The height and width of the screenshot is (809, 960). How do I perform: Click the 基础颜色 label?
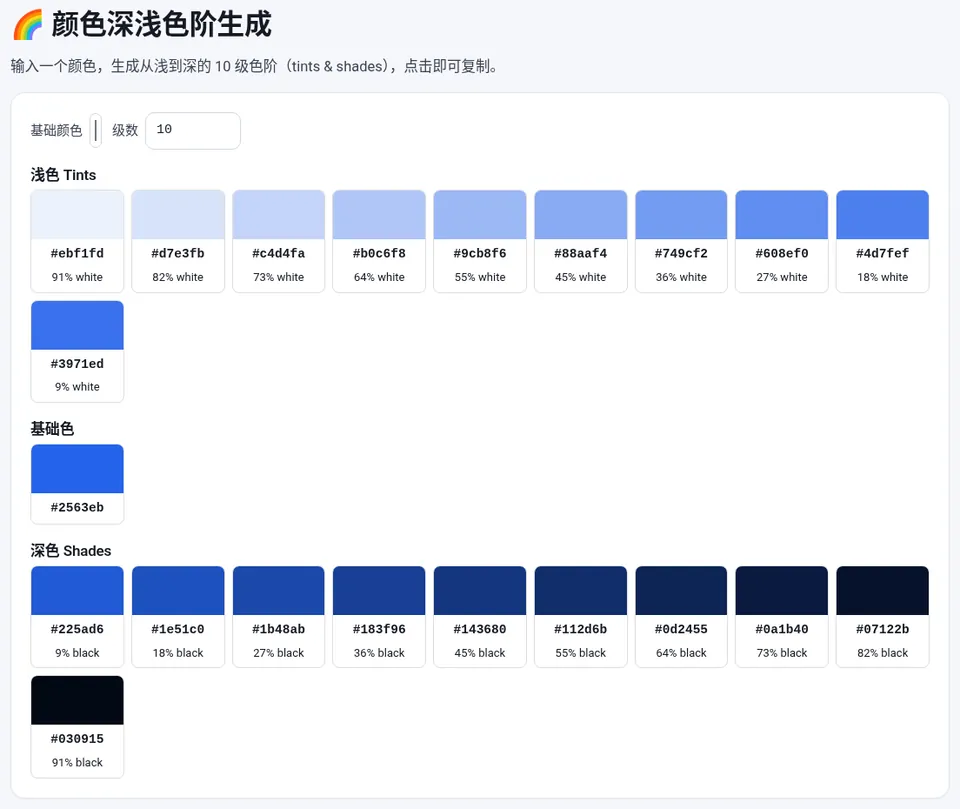[x=56, y=130]
